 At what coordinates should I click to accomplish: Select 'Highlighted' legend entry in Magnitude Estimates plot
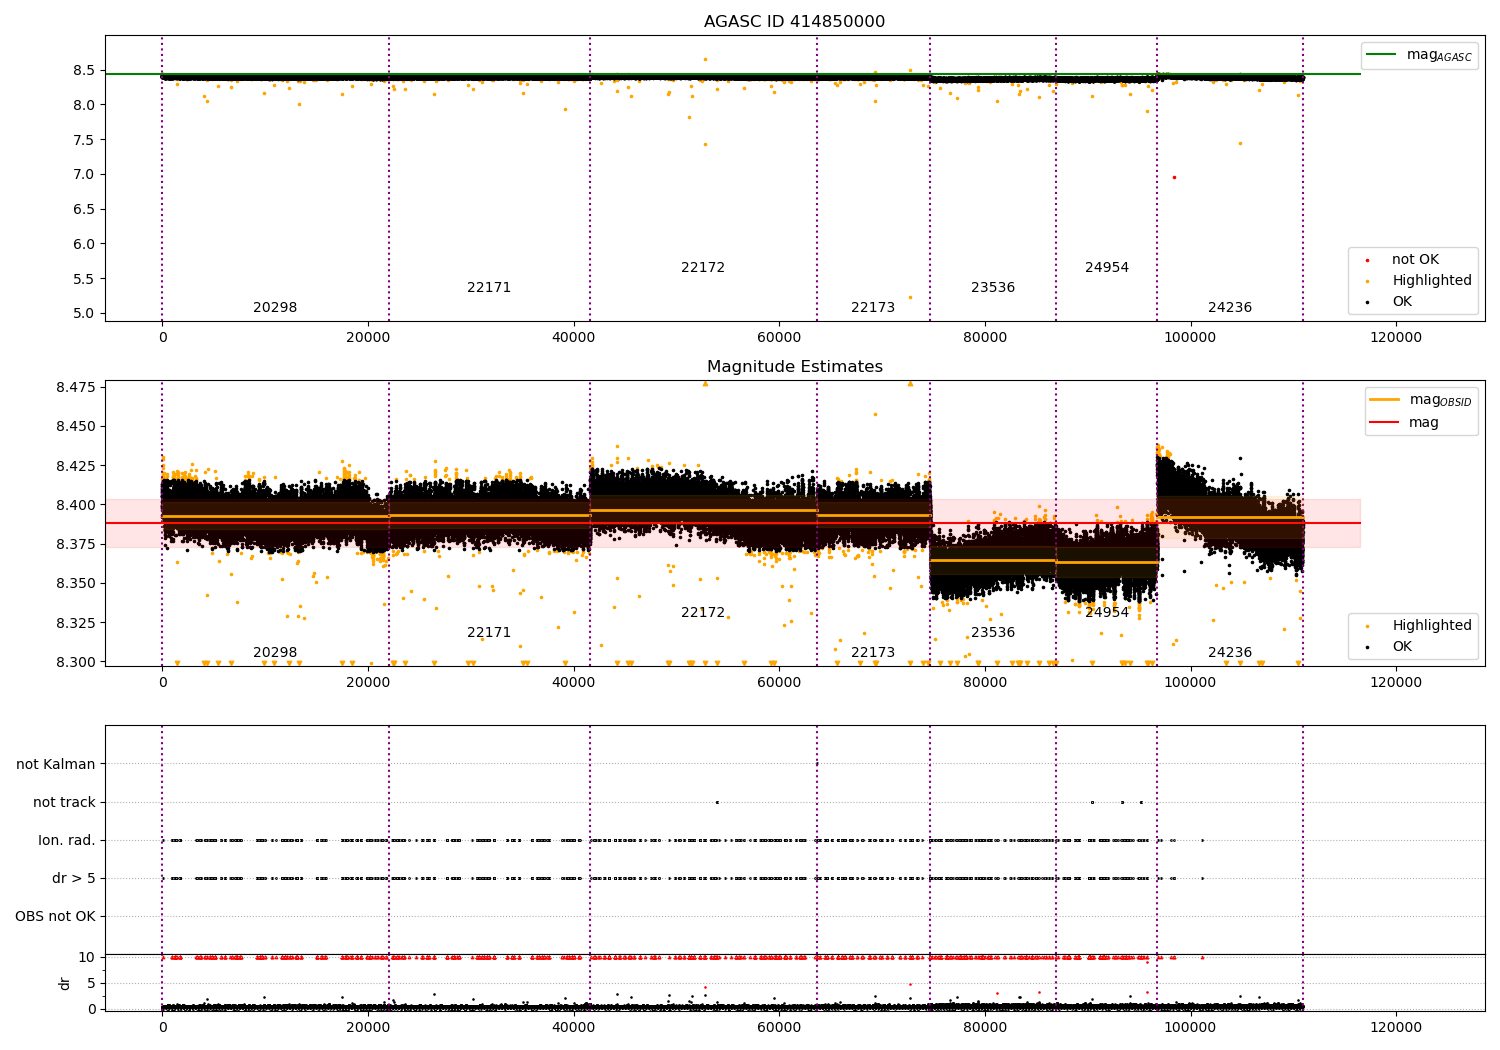(x=1432, y=626)
